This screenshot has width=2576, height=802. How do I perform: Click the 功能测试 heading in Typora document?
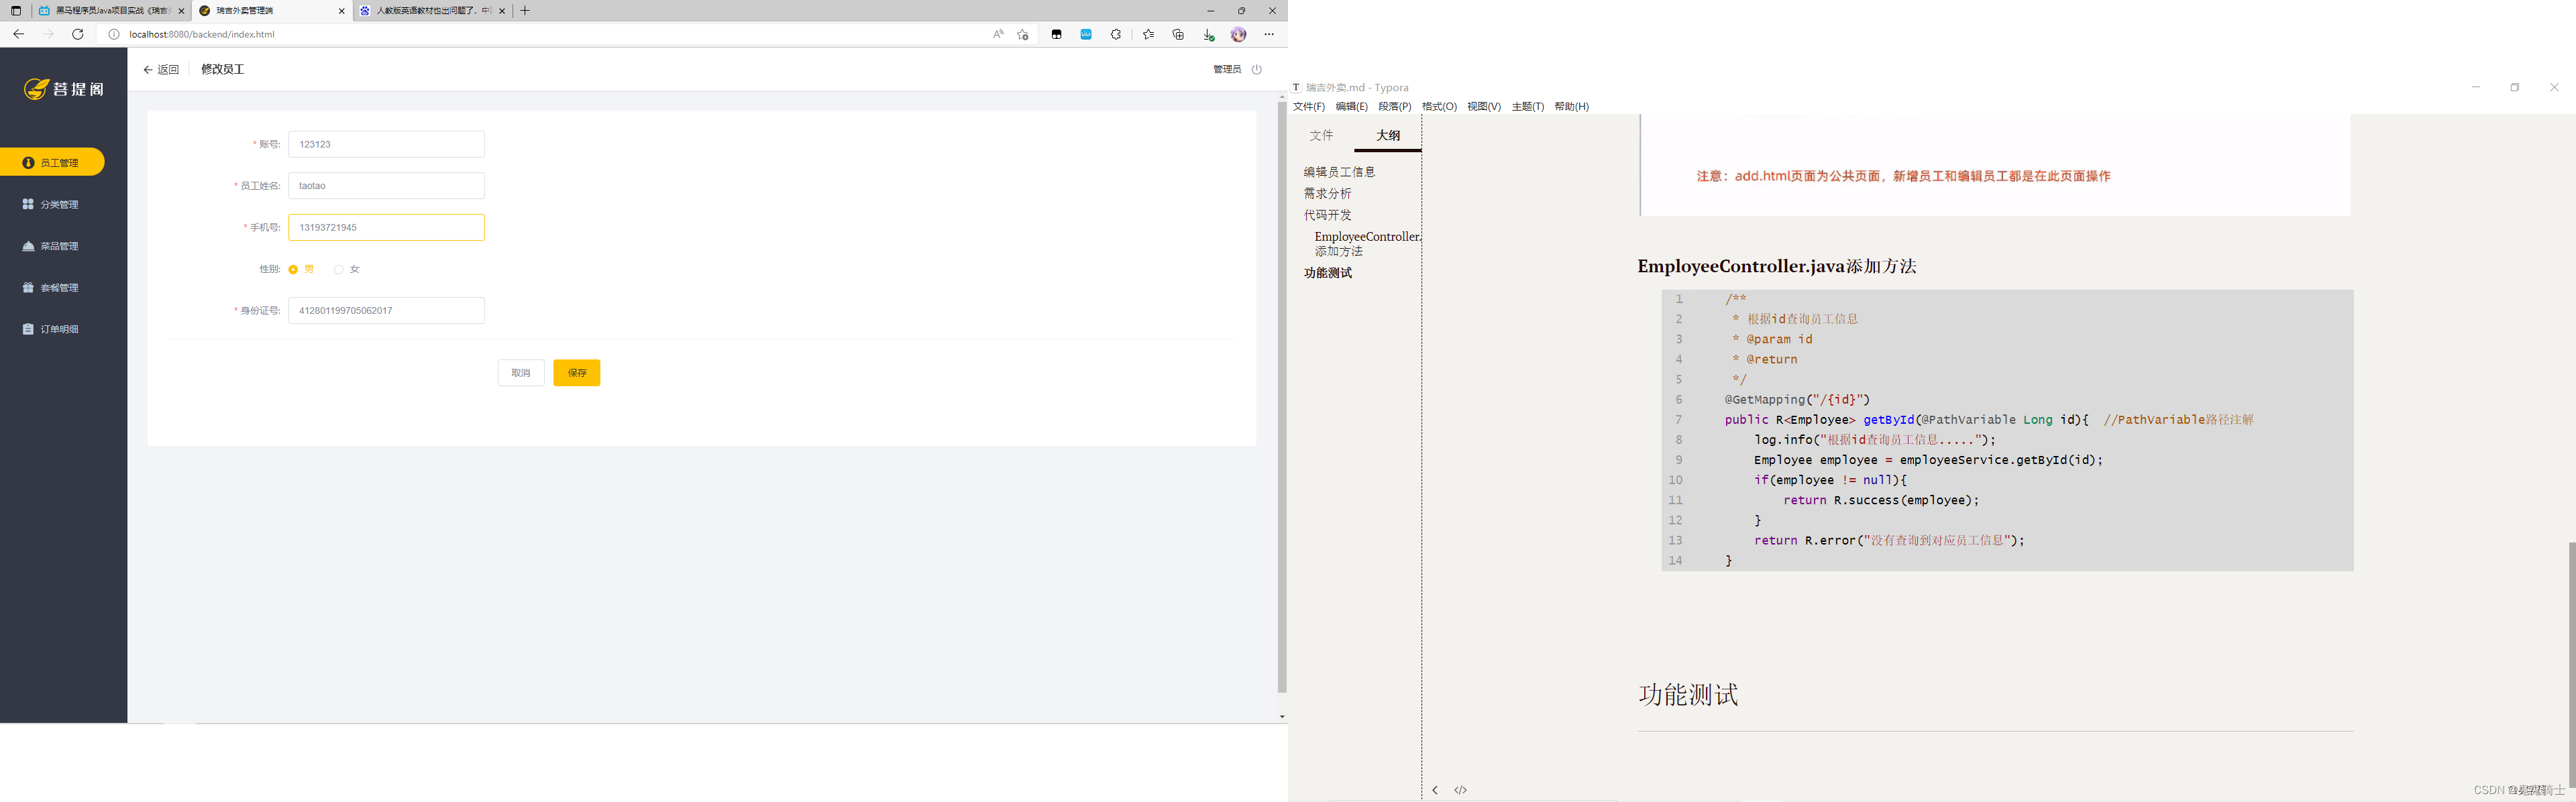(1688, 695)
